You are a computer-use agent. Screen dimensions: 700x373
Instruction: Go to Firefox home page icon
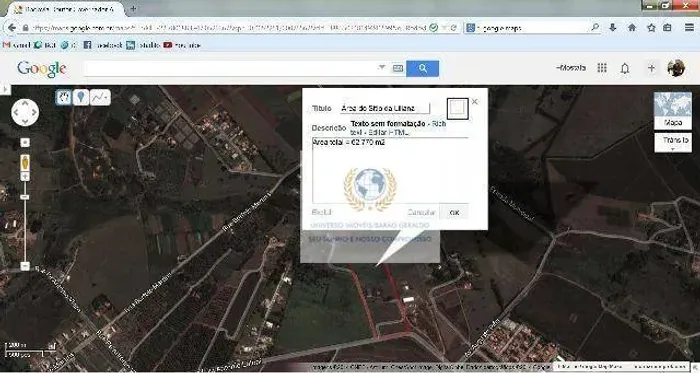pos(632,28)
